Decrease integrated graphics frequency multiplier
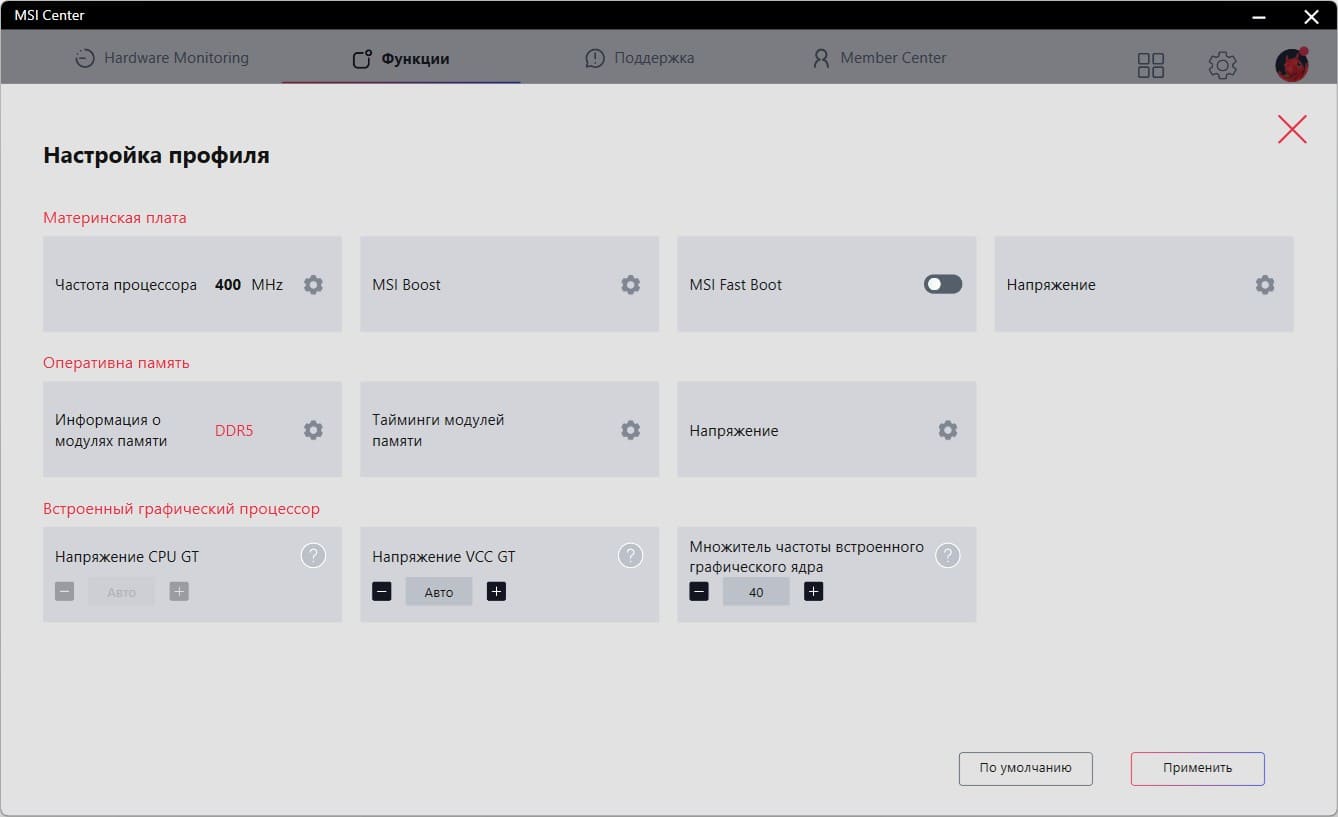Screen dimensions: 1338x817 [x=699, y=592]
